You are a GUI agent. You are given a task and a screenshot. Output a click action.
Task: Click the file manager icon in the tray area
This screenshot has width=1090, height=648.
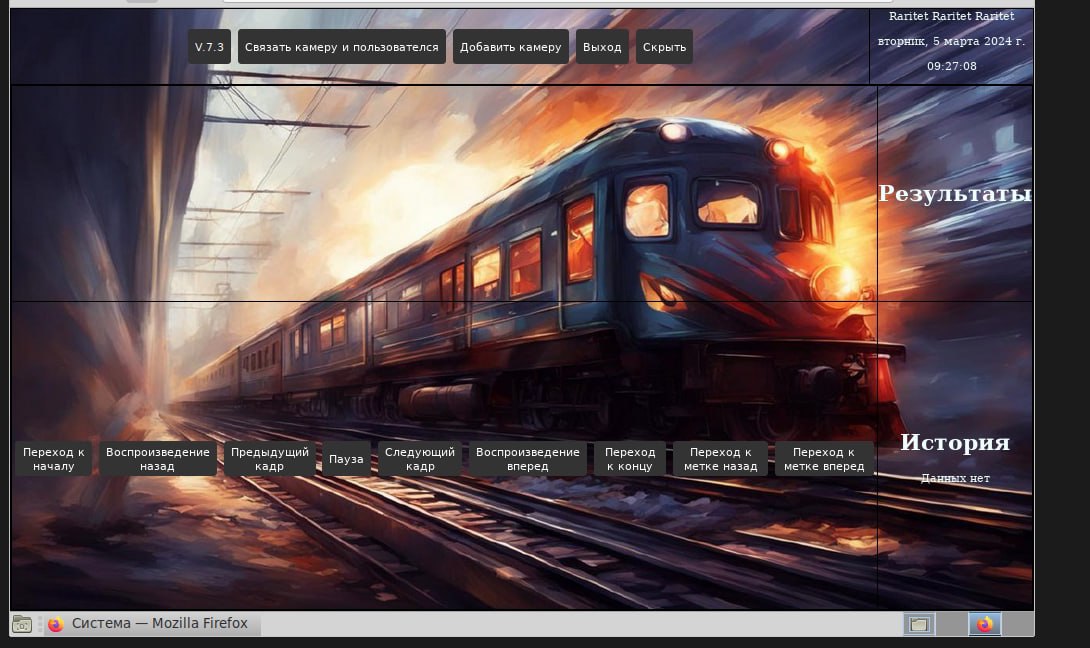[x=919, y=624]
